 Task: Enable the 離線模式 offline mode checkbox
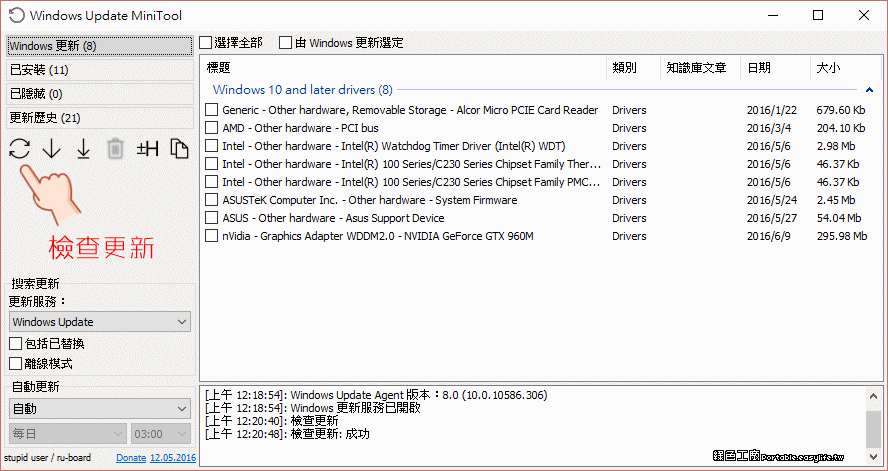click(x=16, y=364)
